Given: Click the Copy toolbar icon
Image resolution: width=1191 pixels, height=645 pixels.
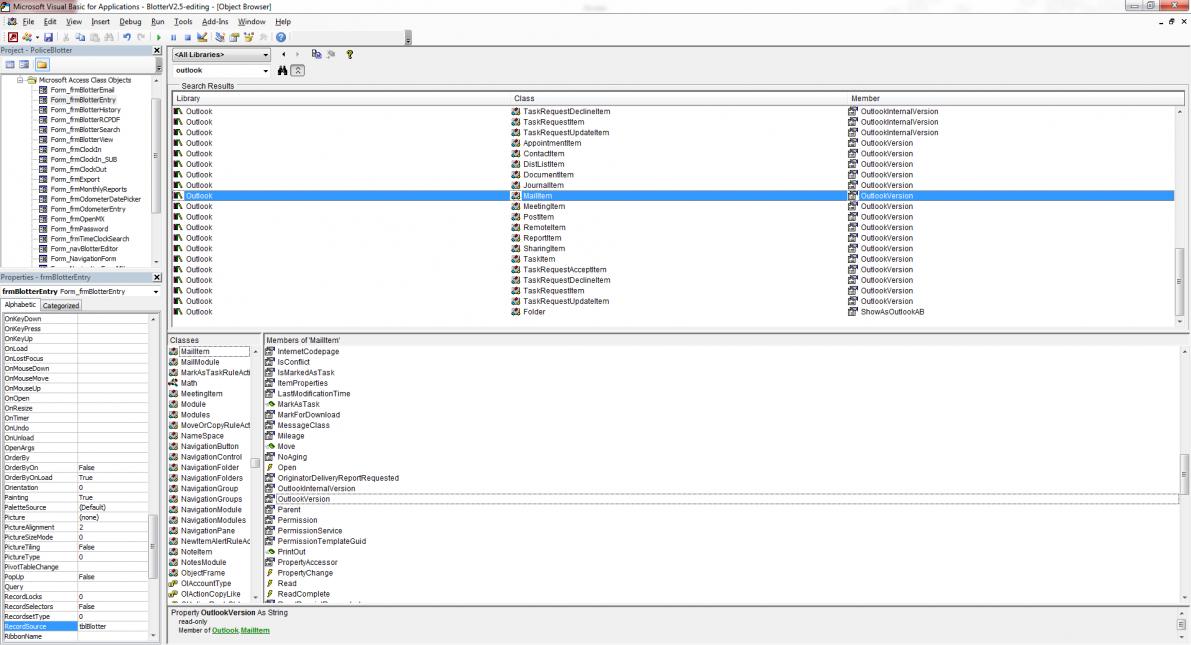Looking at the screenshot, I should (81, 37).
